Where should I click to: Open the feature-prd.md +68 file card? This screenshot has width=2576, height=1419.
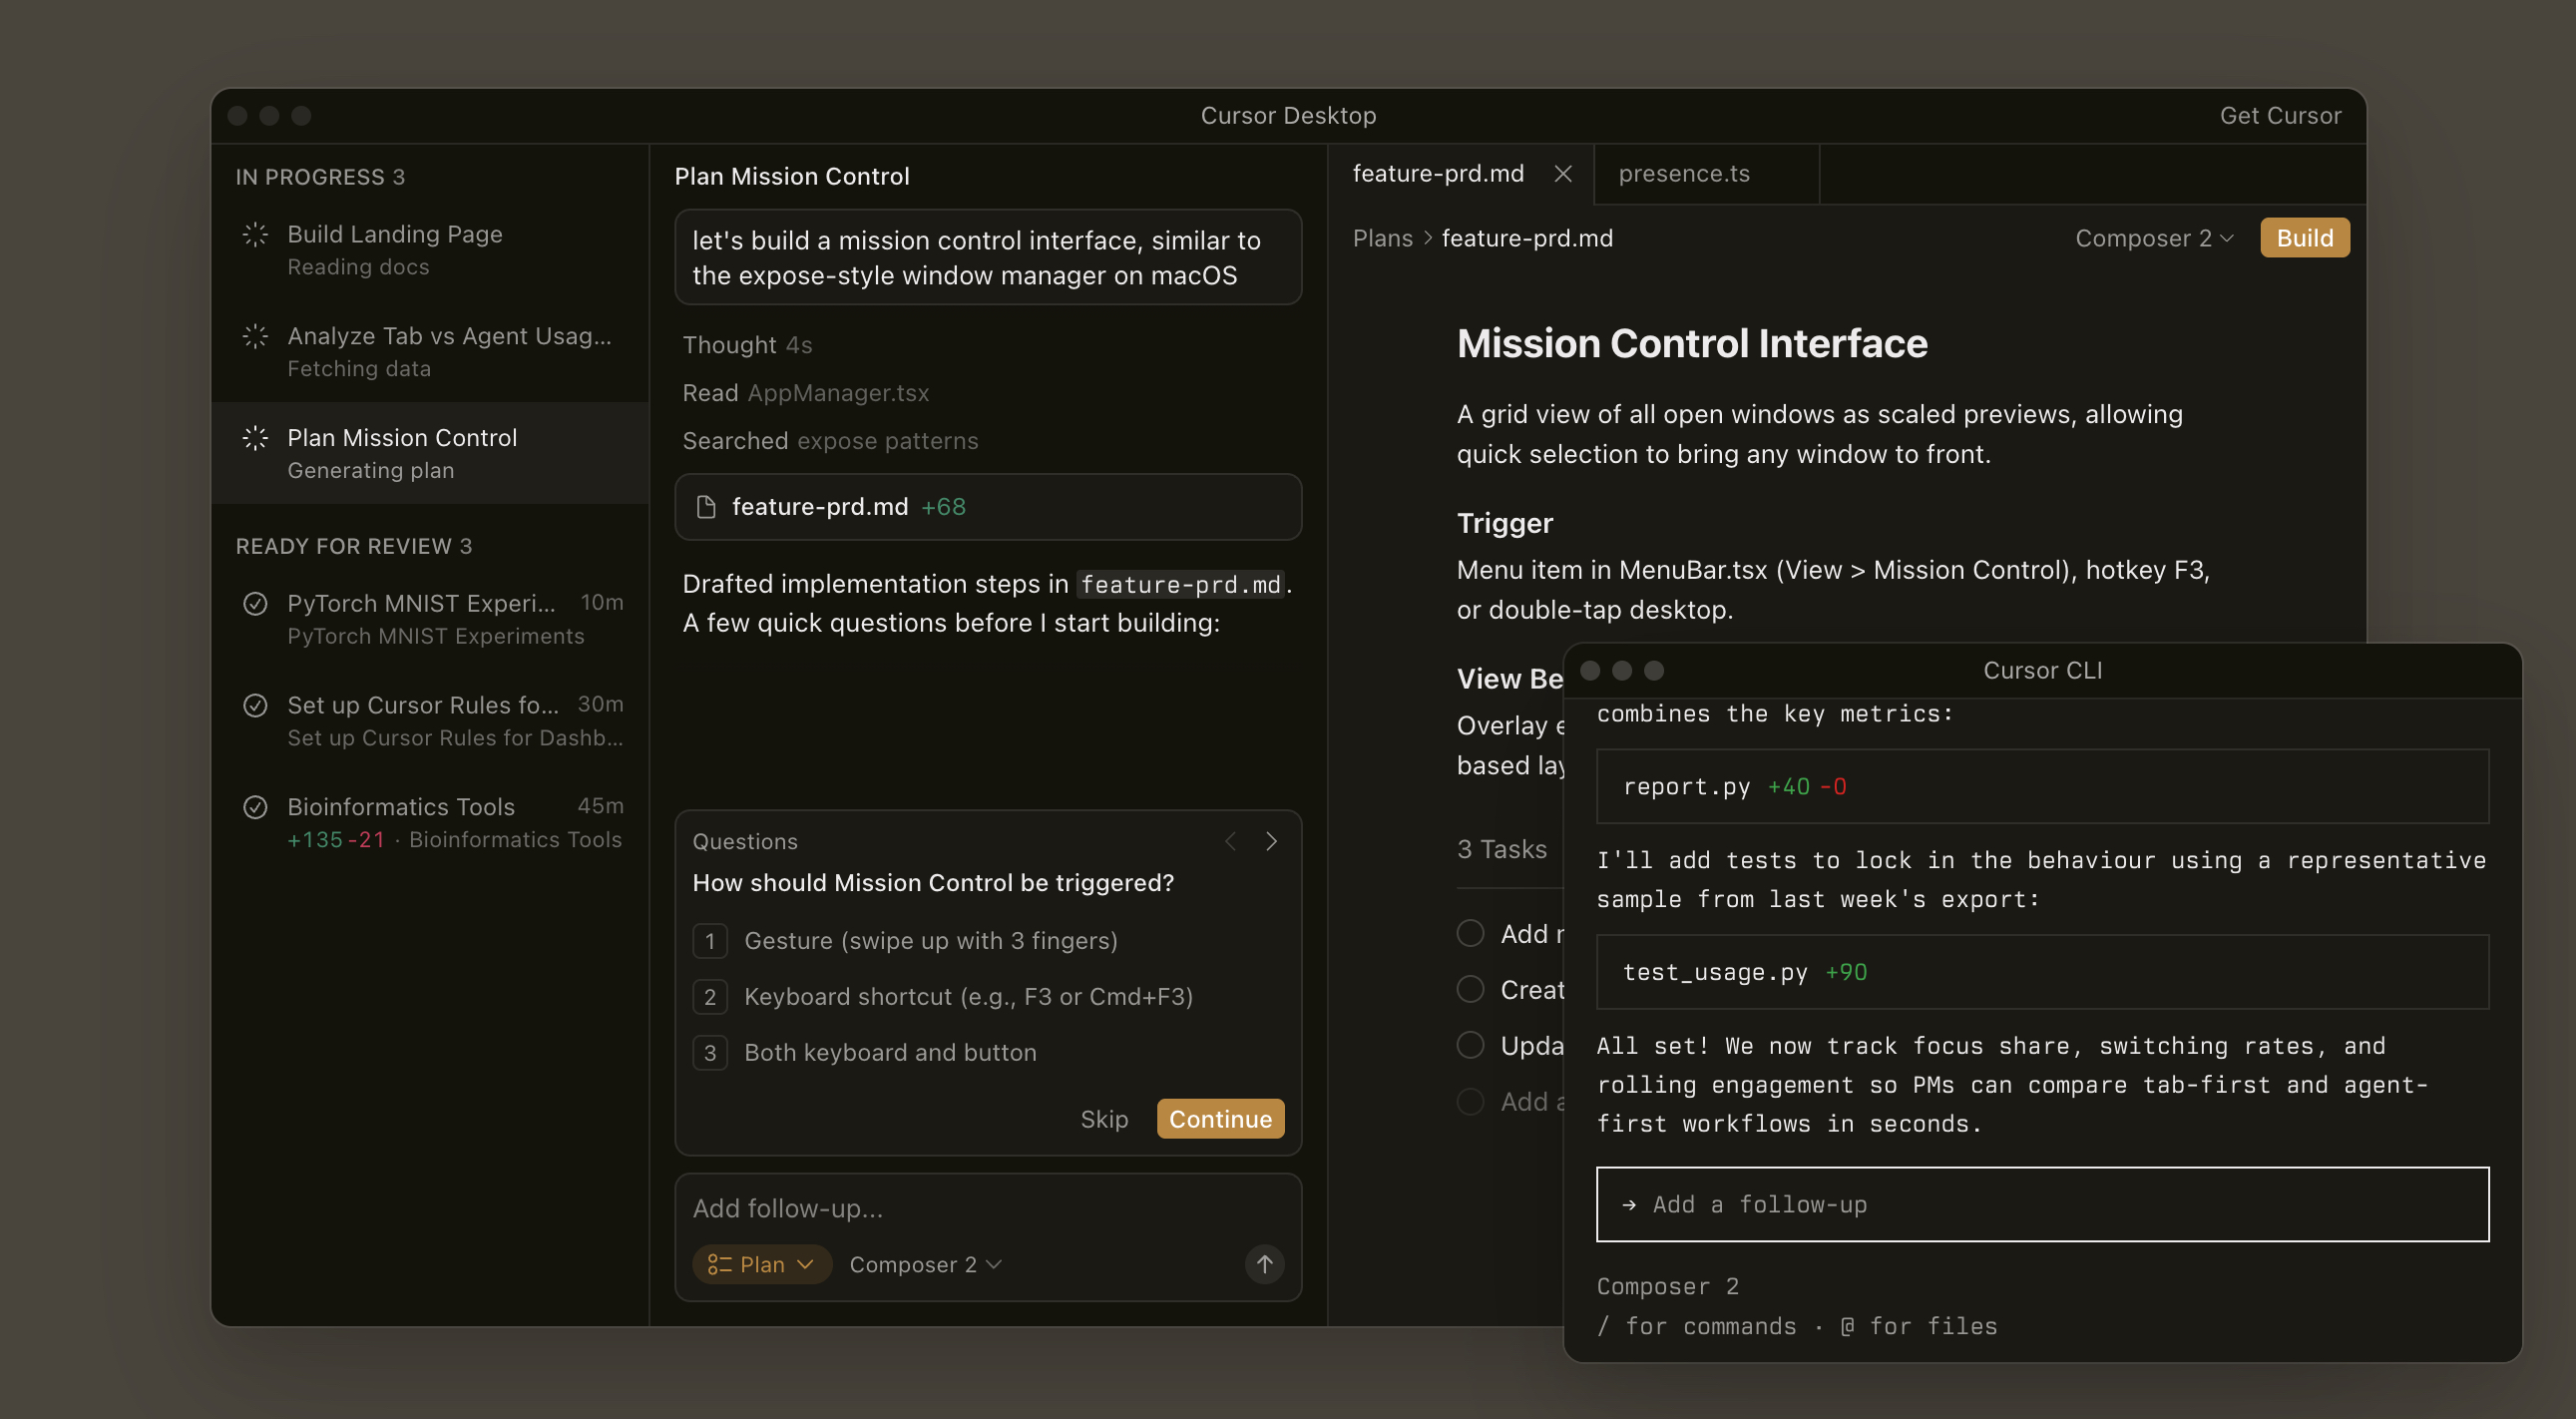point(988,507)
